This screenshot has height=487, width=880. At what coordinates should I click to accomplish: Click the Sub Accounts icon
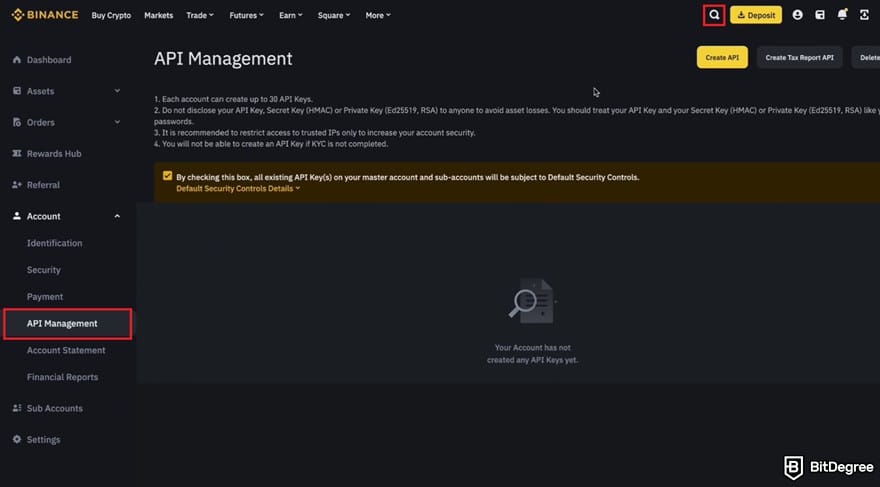coord(17,408)
